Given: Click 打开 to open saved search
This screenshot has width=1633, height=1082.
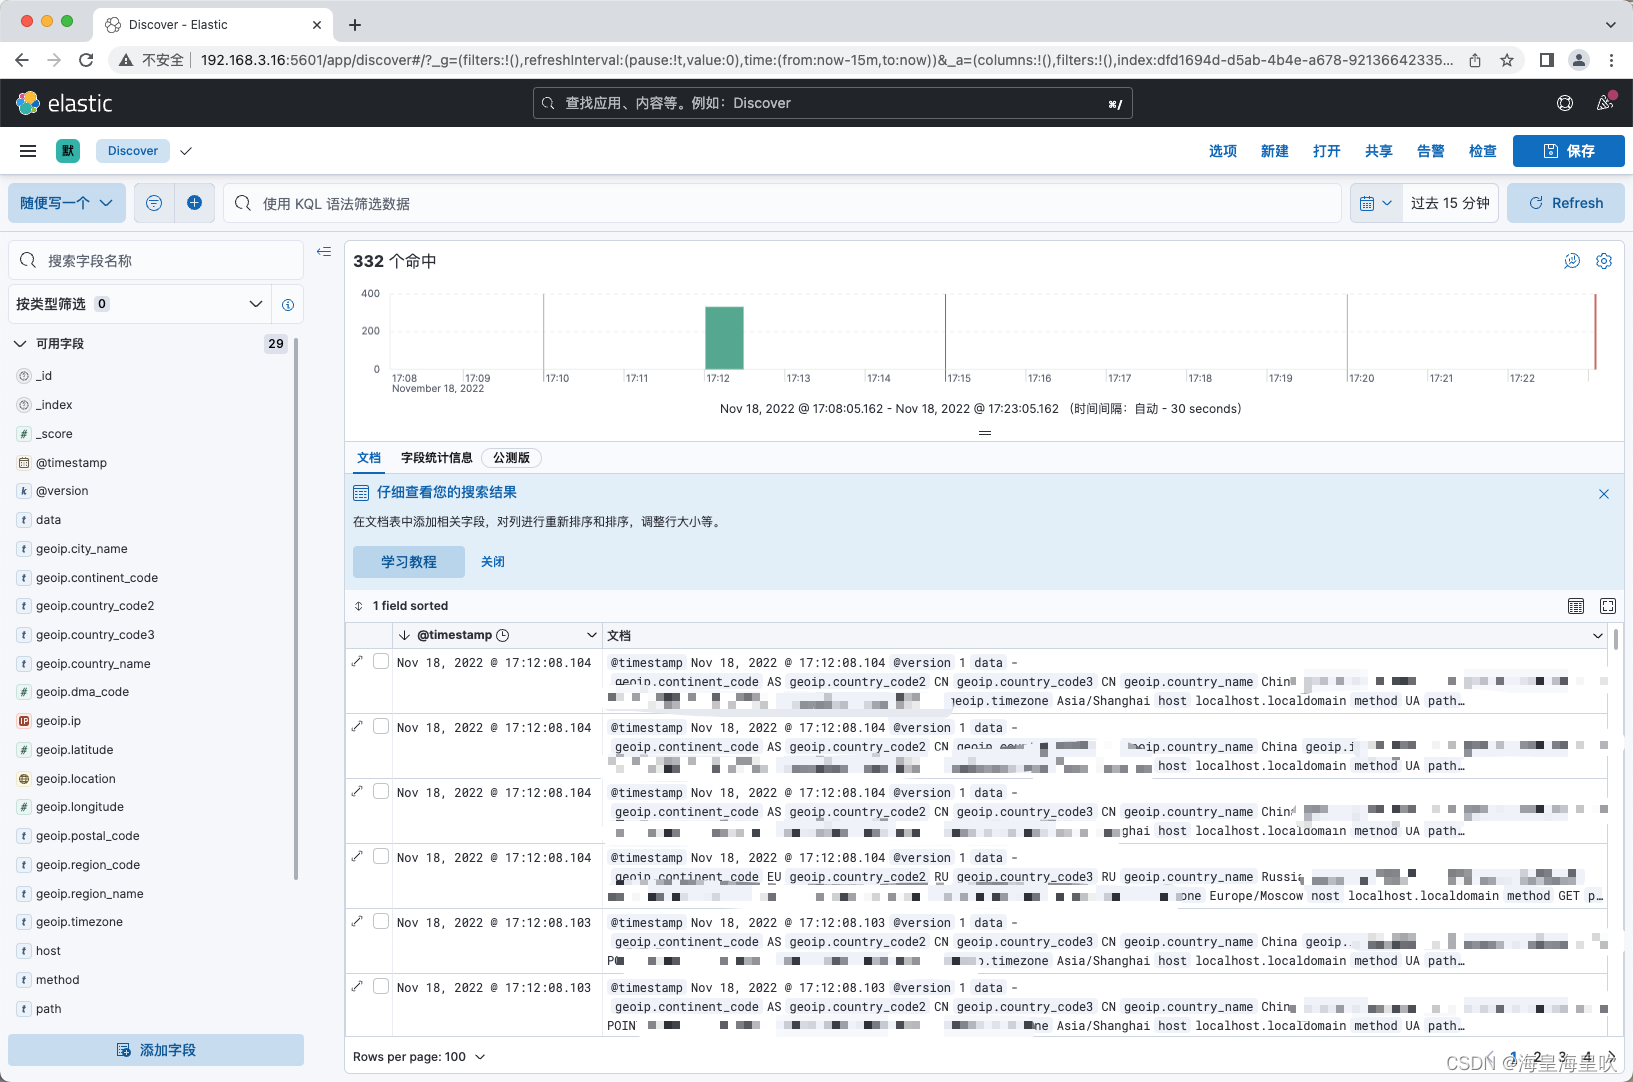Looking at the screenshot, I should 1327,151.
